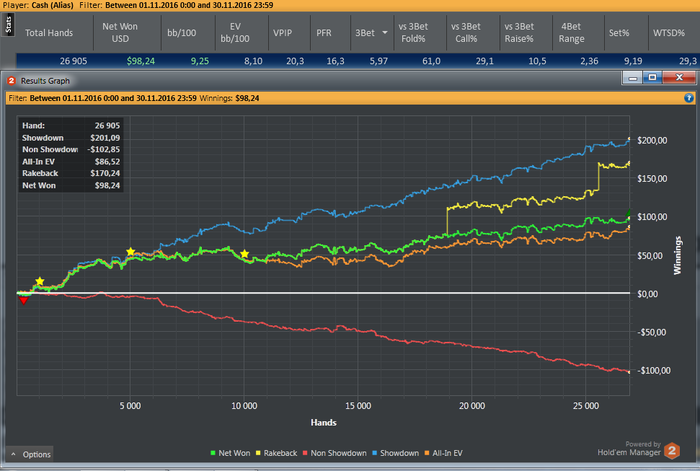Click WTSD% column header
700x471 pixels.
pos(668,33)
